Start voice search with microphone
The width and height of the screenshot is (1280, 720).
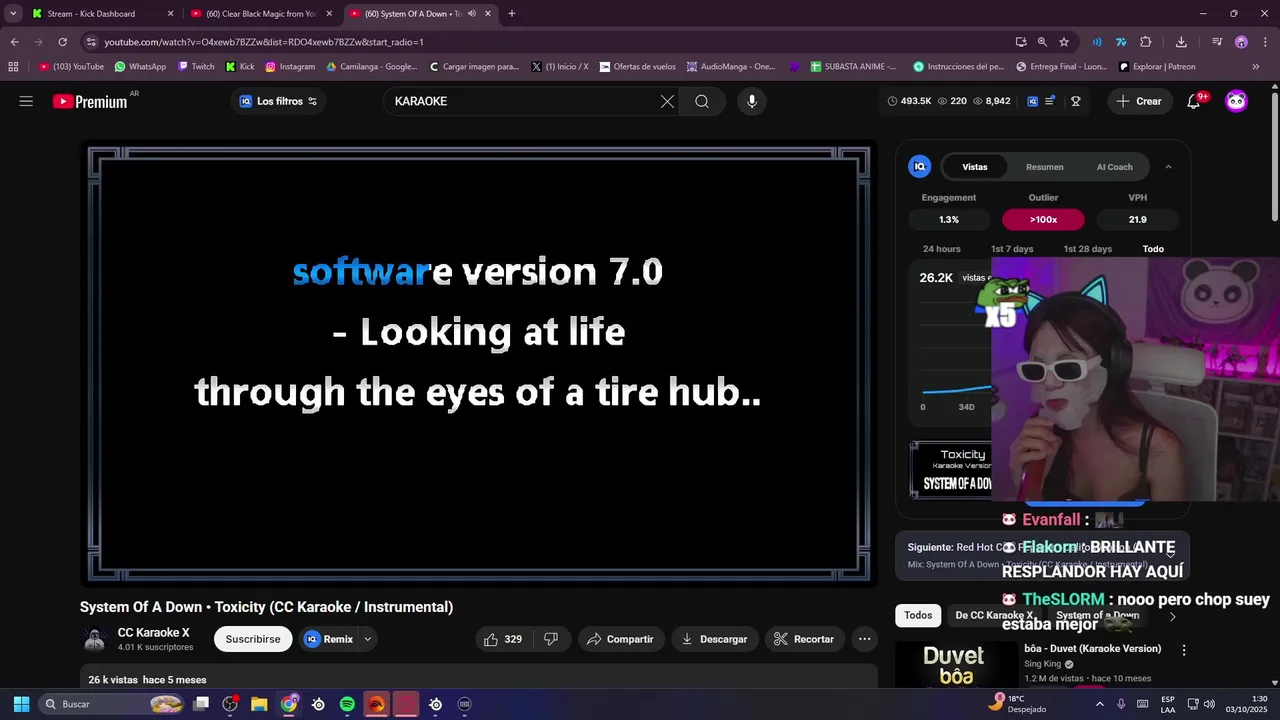(752, 101)
